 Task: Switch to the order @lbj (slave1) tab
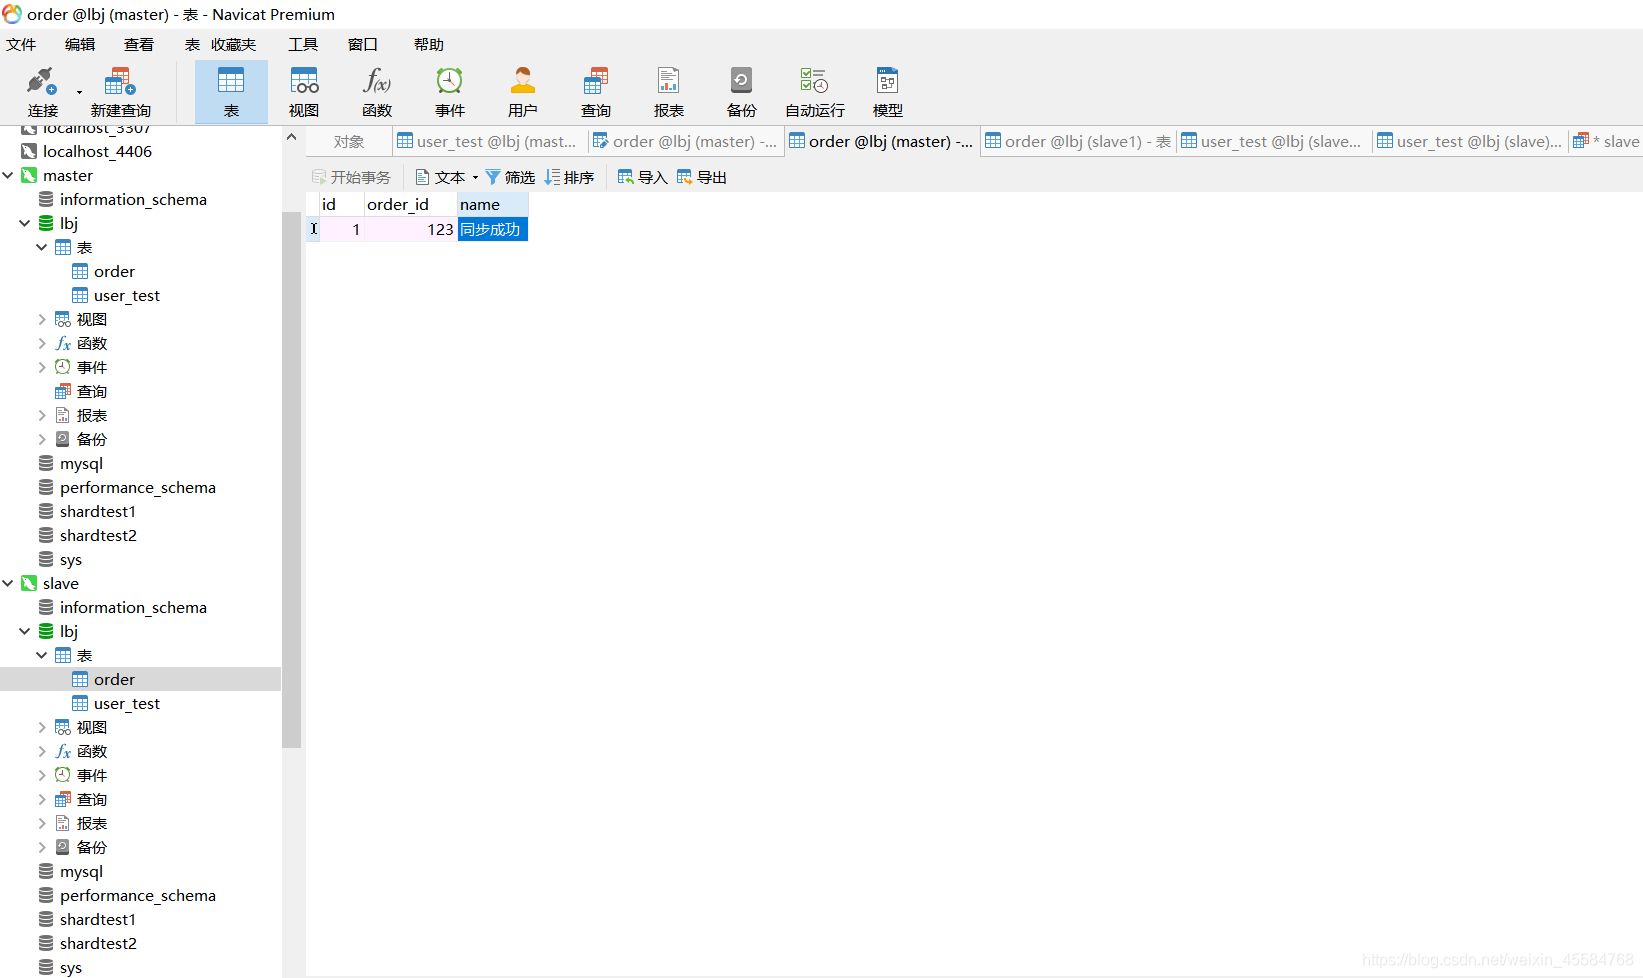click(1078, 141)
